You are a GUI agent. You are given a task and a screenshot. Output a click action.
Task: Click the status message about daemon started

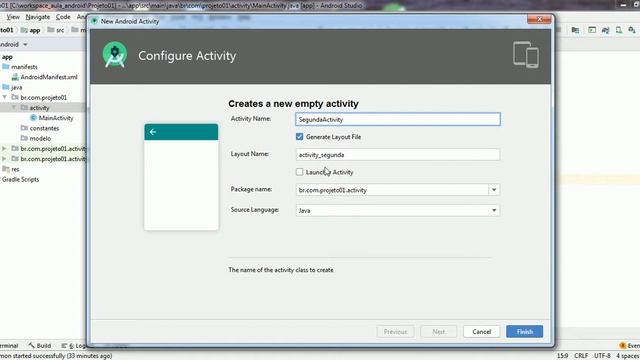point(56,356)
